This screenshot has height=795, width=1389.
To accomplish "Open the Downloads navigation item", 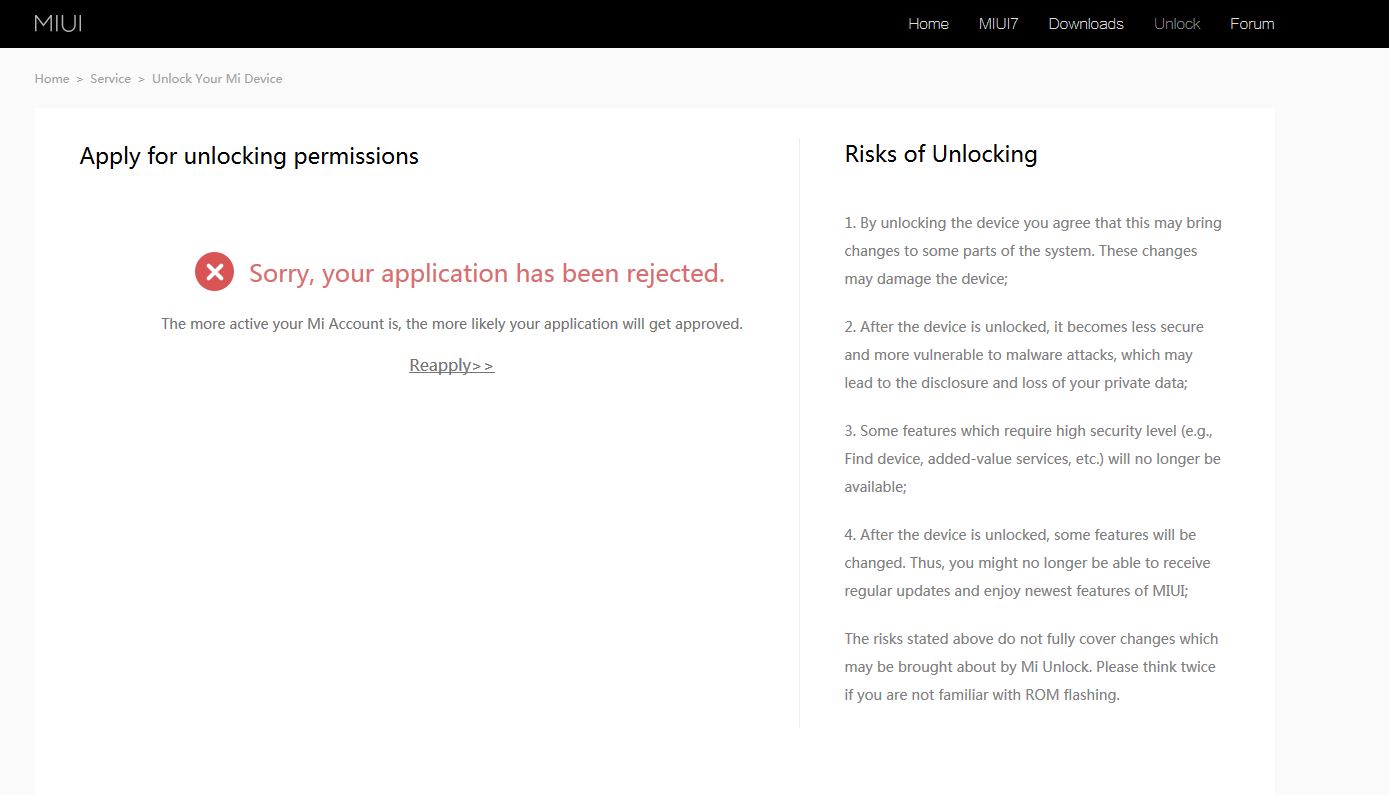I will pyautogui.click(x=1085, y=24).
